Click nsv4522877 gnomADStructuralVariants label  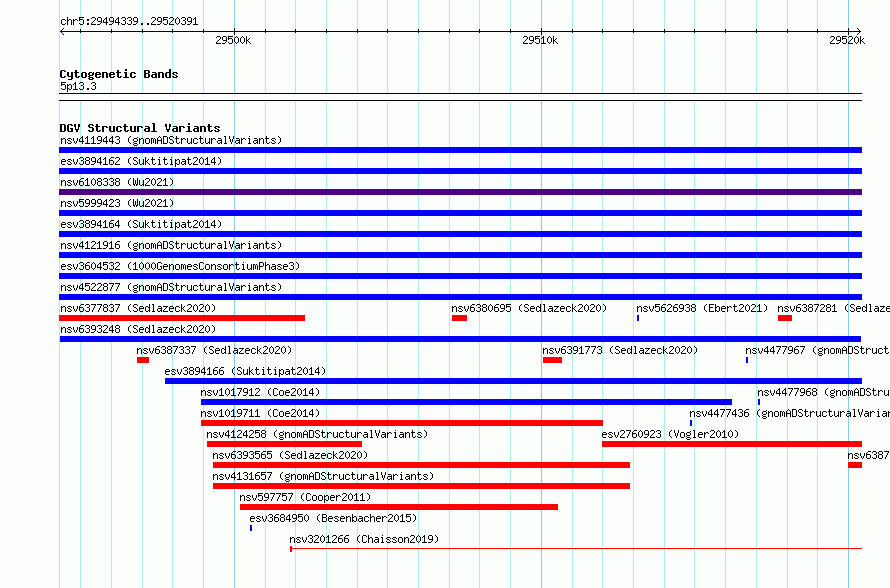tap(171, 287)
